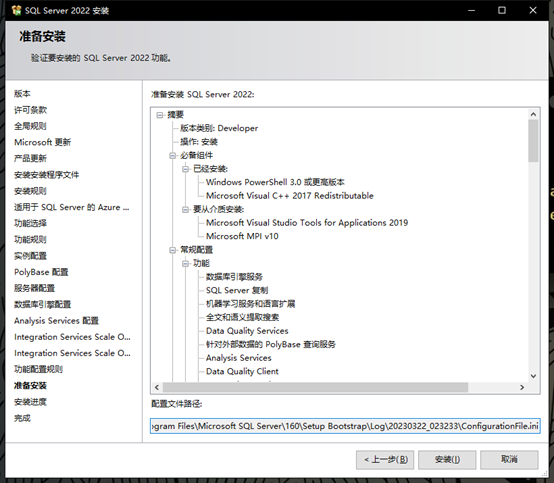Image resolution: width=554 pixels, height=483 pixels.
Task: Cancel setup with the 取消 button
Action: [509, 460]
